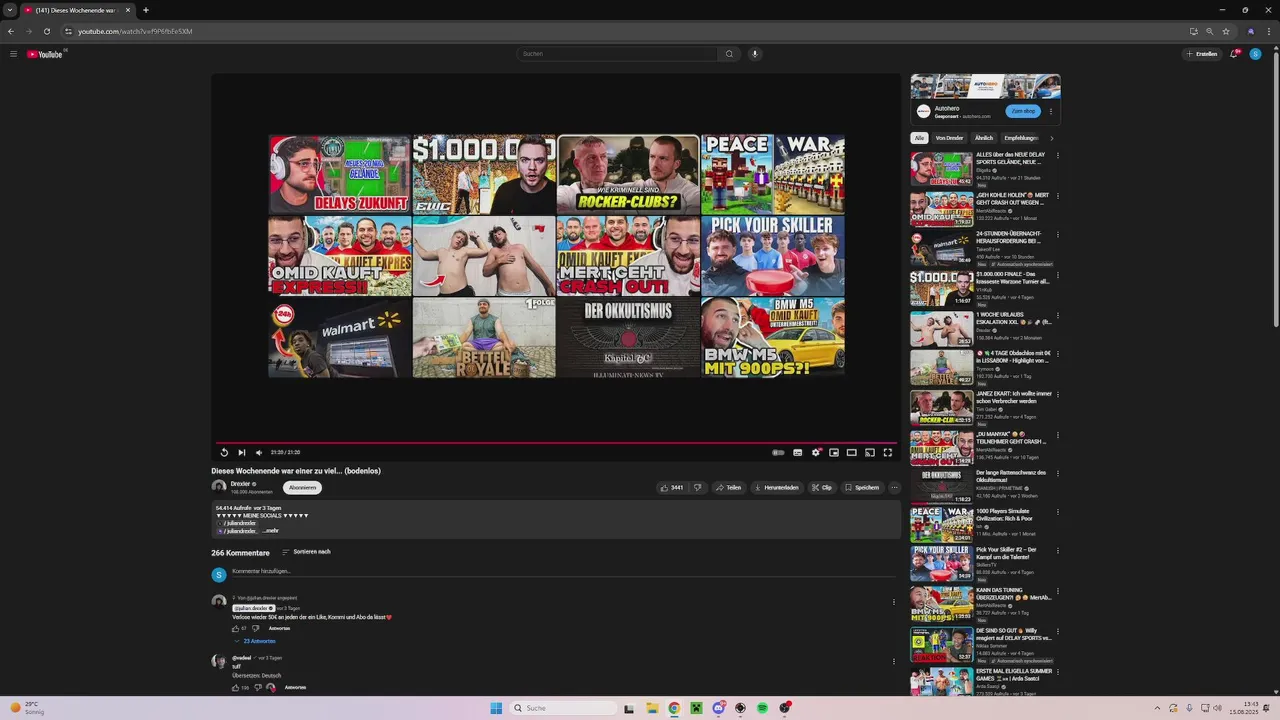
Task: Cast video to TV icon
Action: 870,452
